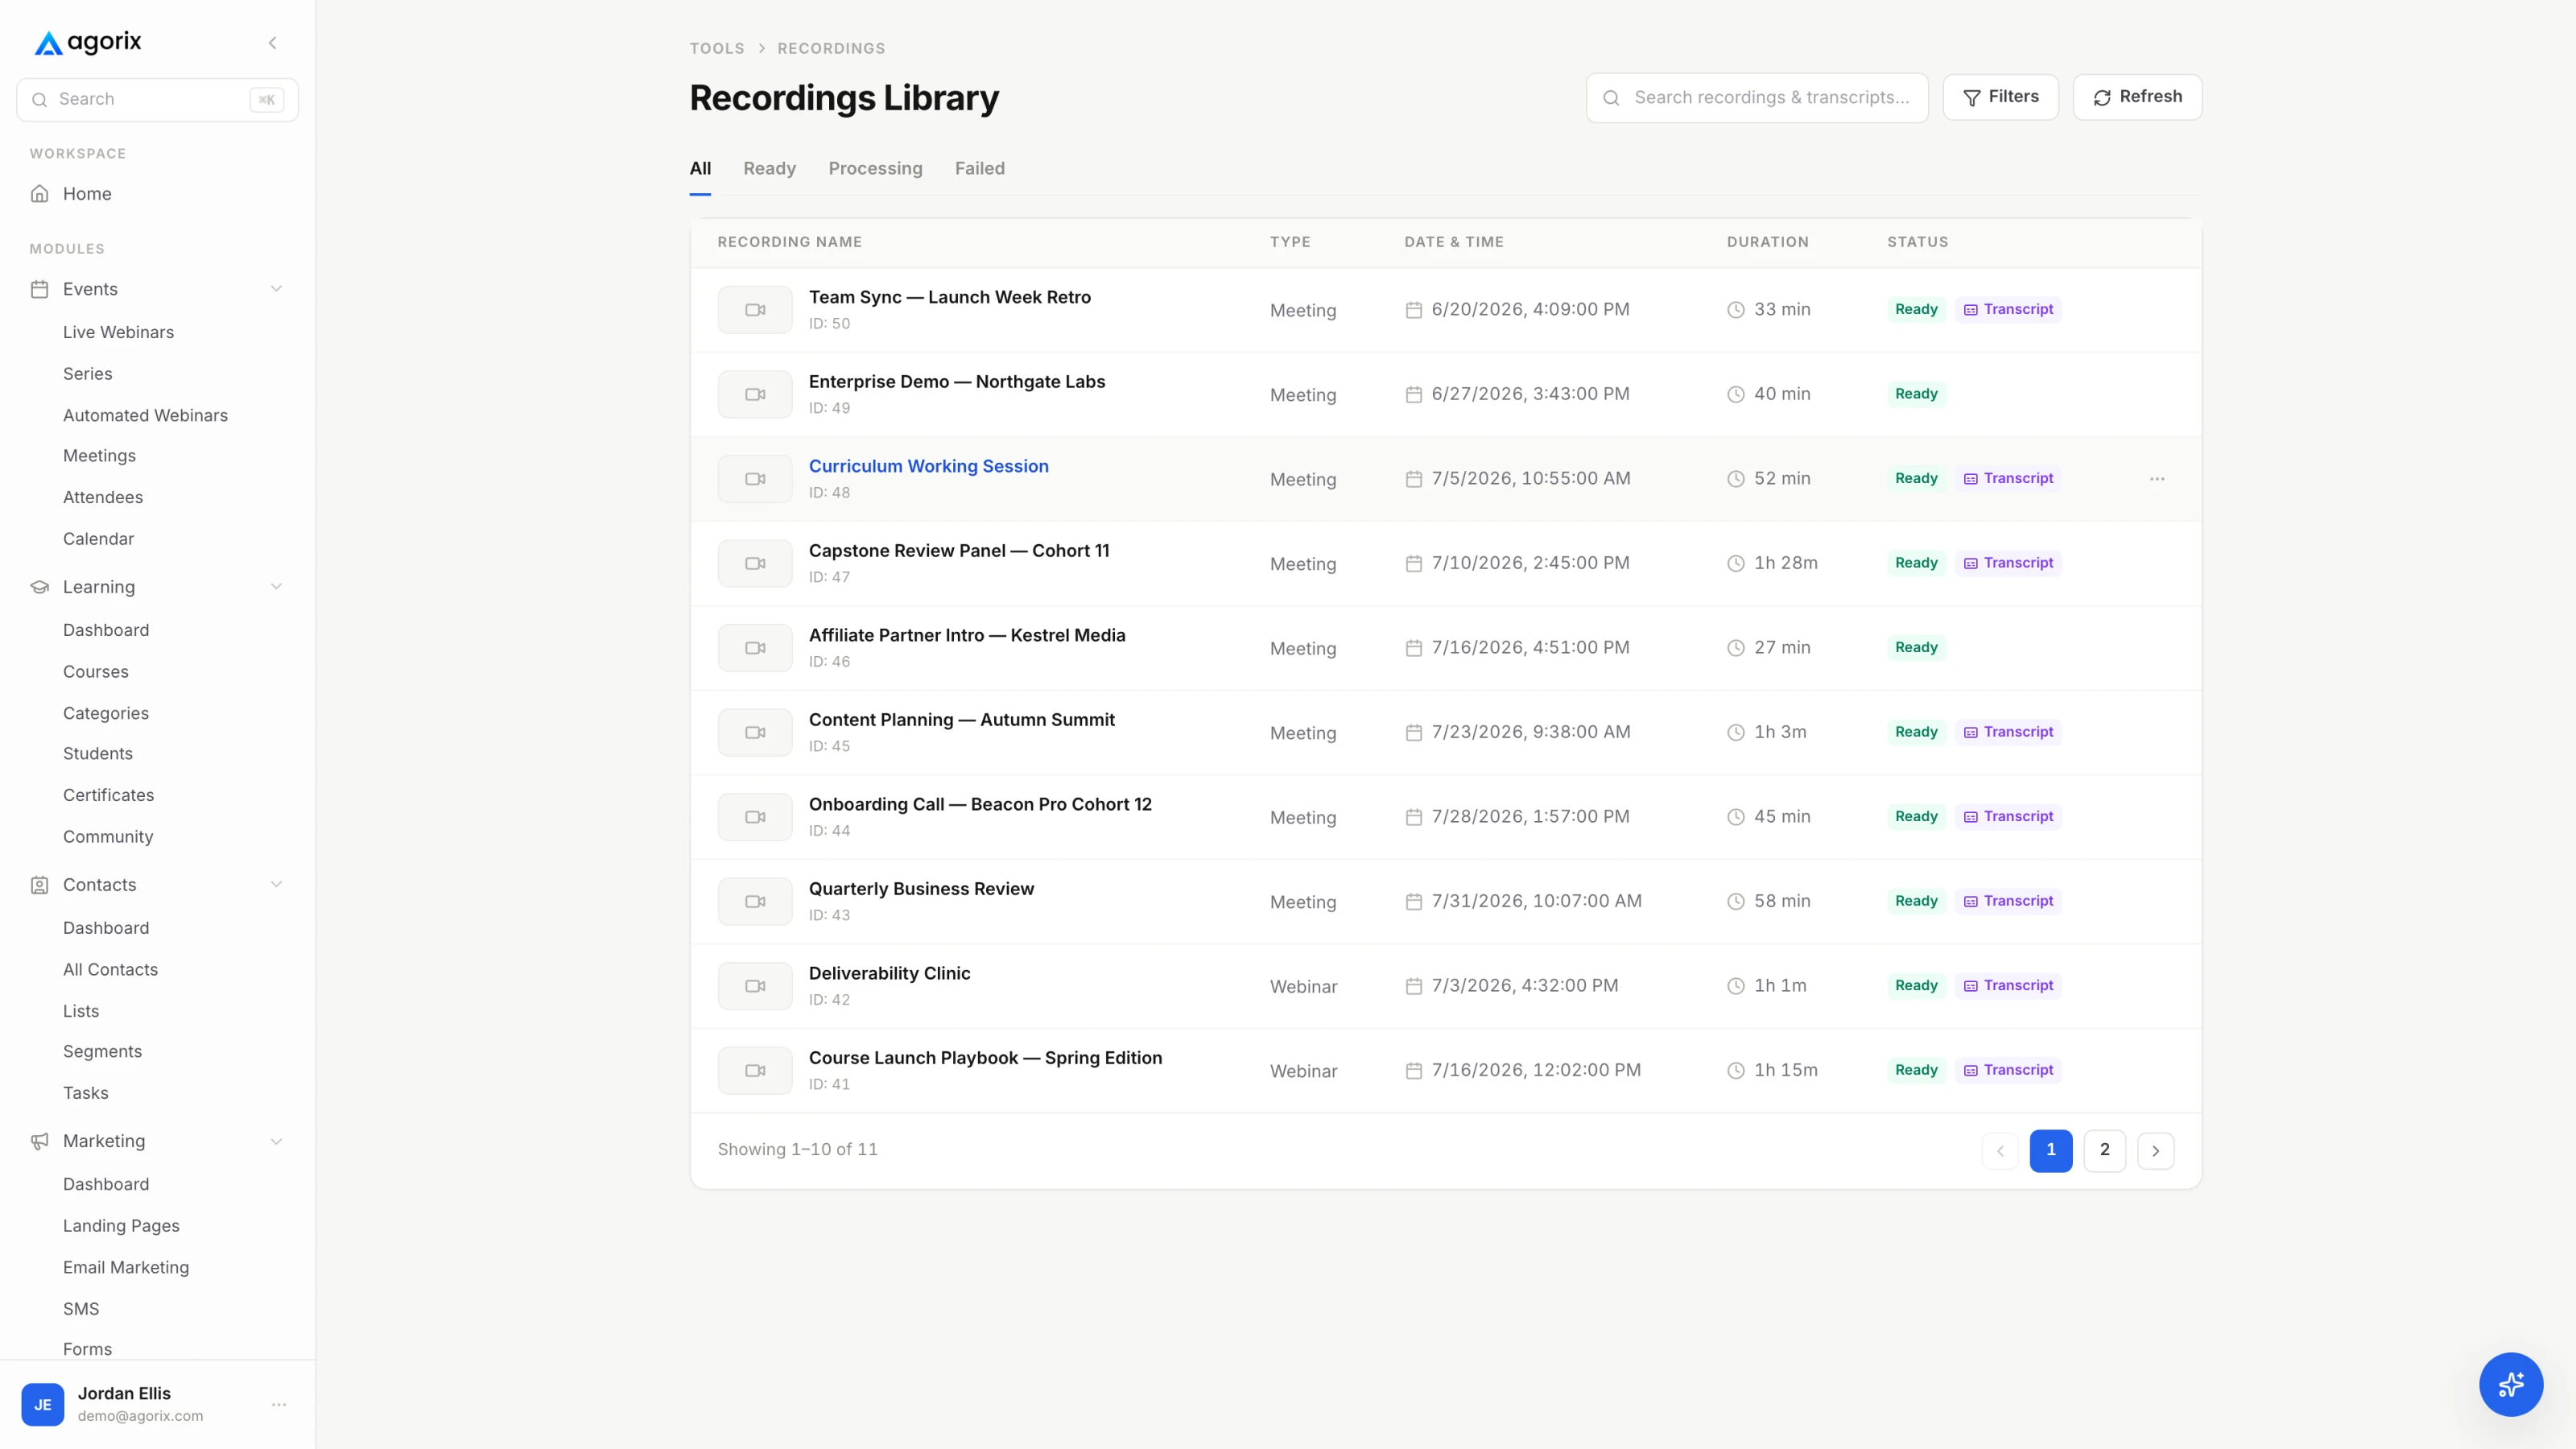Image resolution: width=2576 pixels, height=1449 pixels.
Task: Switch to the All tab
Action: (x=700, y=169)
